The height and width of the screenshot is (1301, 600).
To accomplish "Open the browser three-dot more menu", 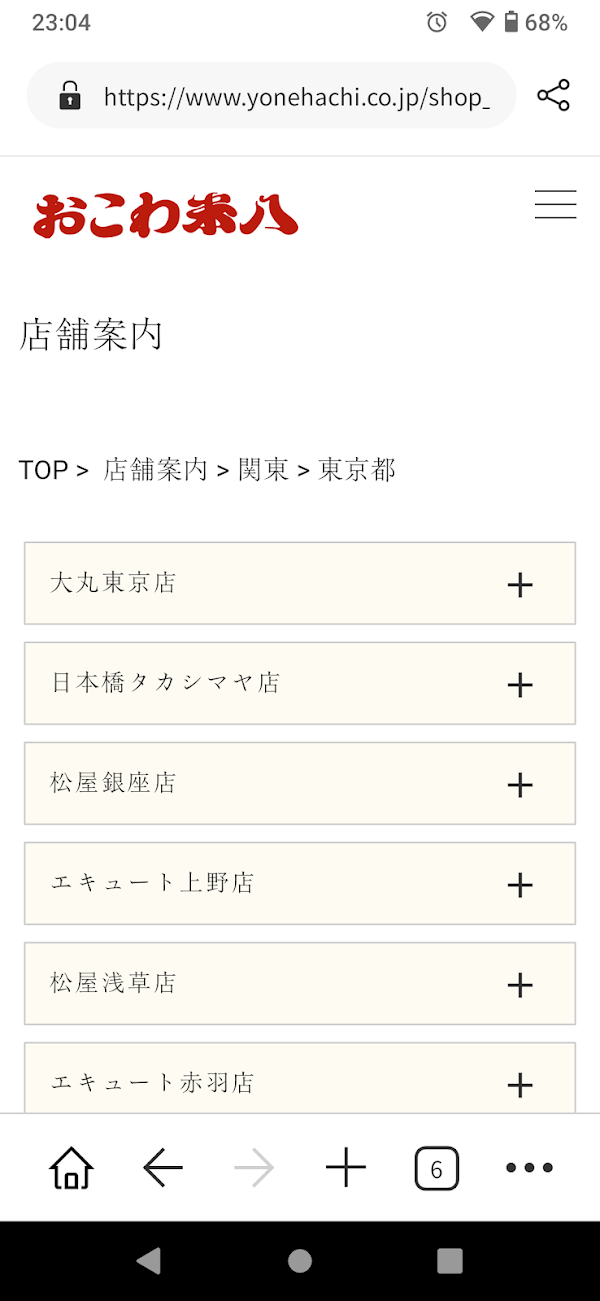I will 529,1167.
